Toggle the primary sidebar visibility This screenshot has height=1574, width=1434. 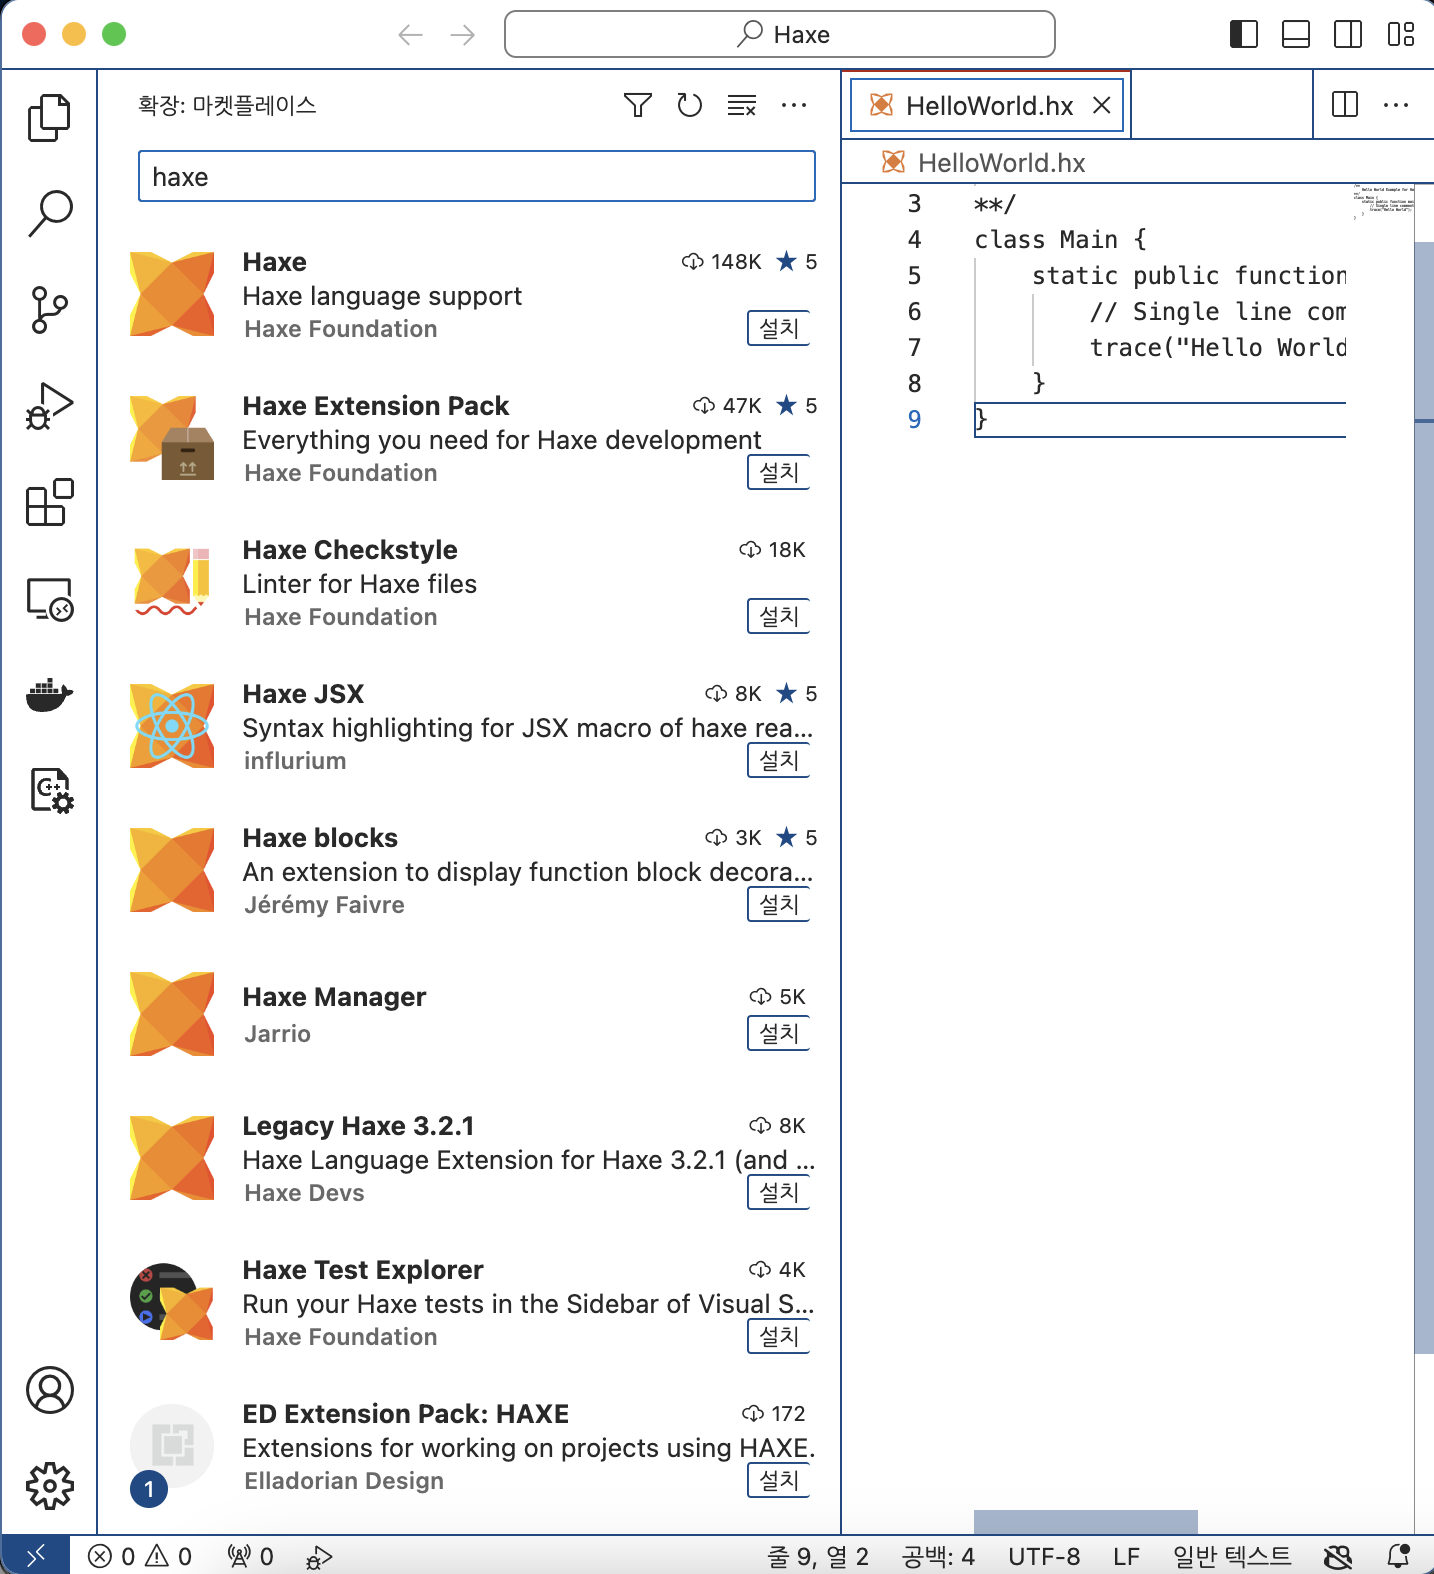1244,34
